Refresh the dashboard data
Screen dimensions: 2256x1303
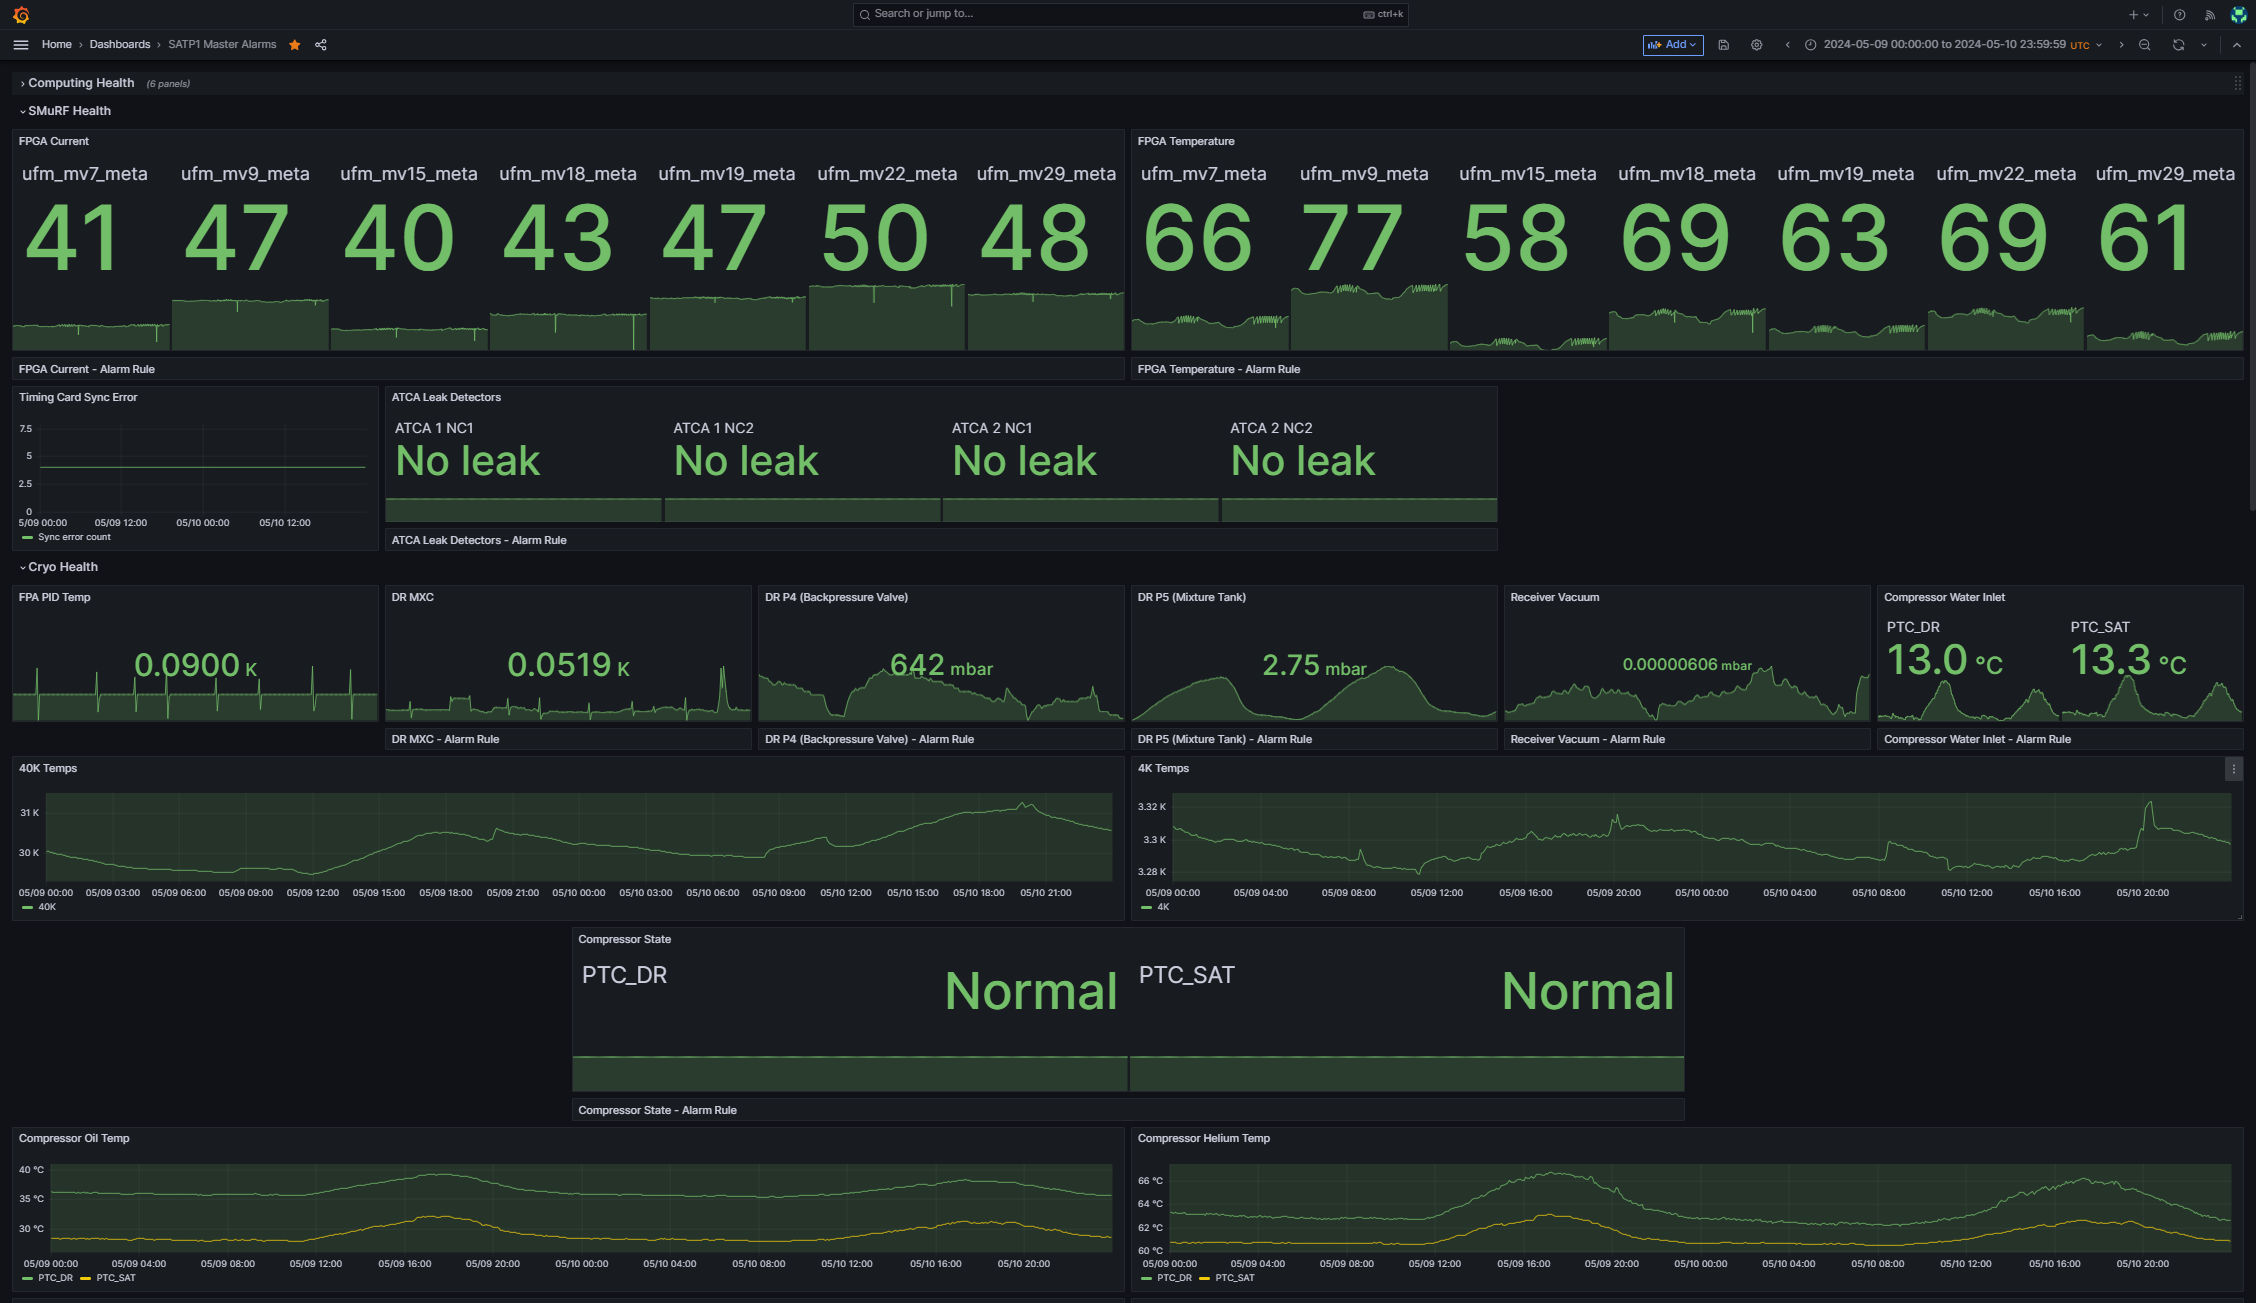pos(2177,44)
